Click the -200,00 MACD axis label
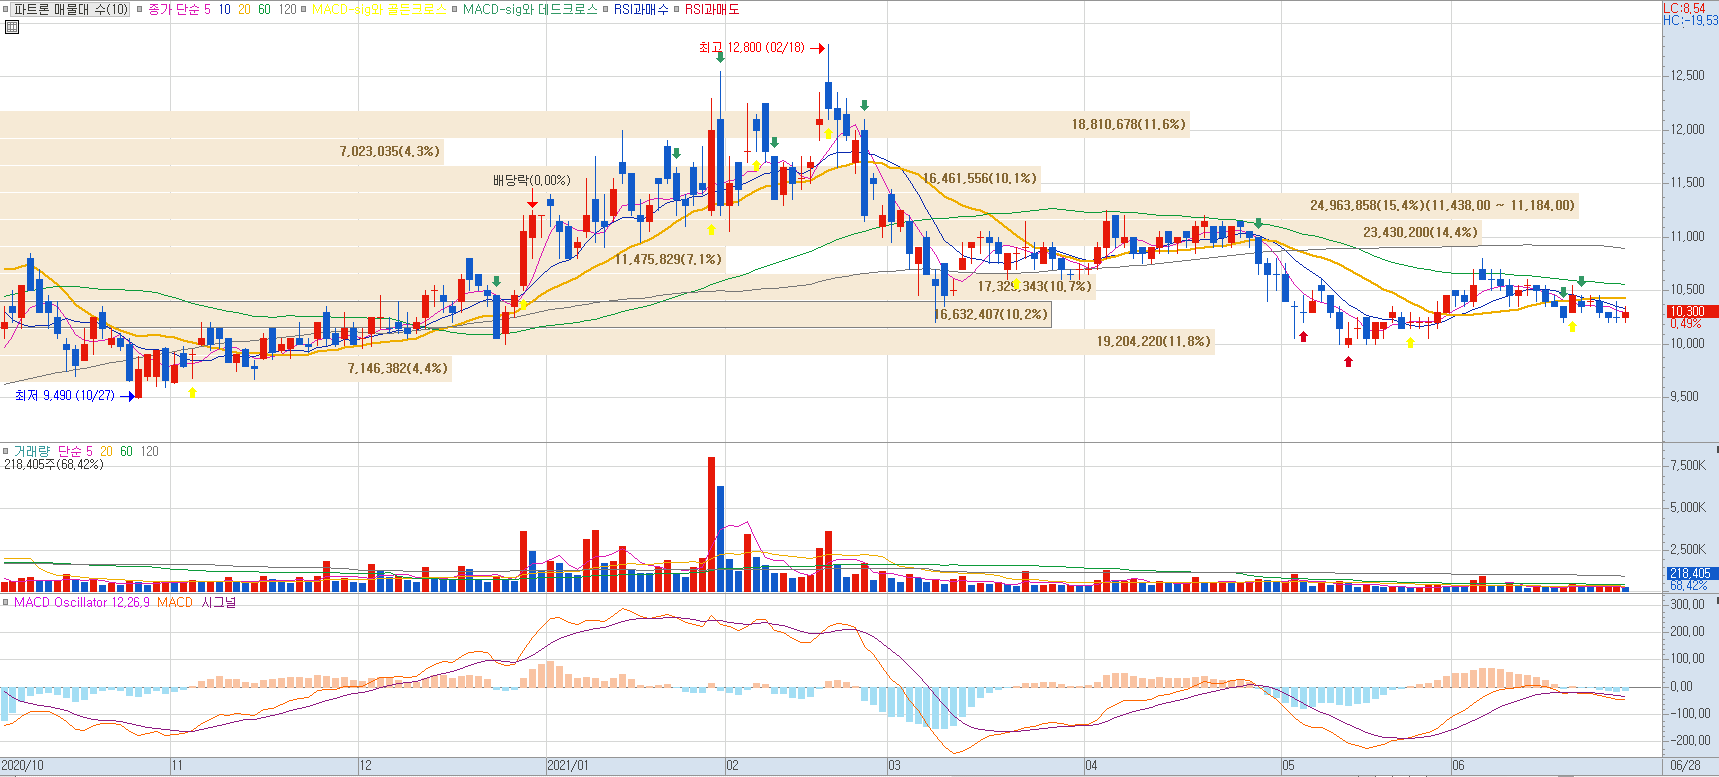The image size is (1719, 777). (x=1687, y=740)
